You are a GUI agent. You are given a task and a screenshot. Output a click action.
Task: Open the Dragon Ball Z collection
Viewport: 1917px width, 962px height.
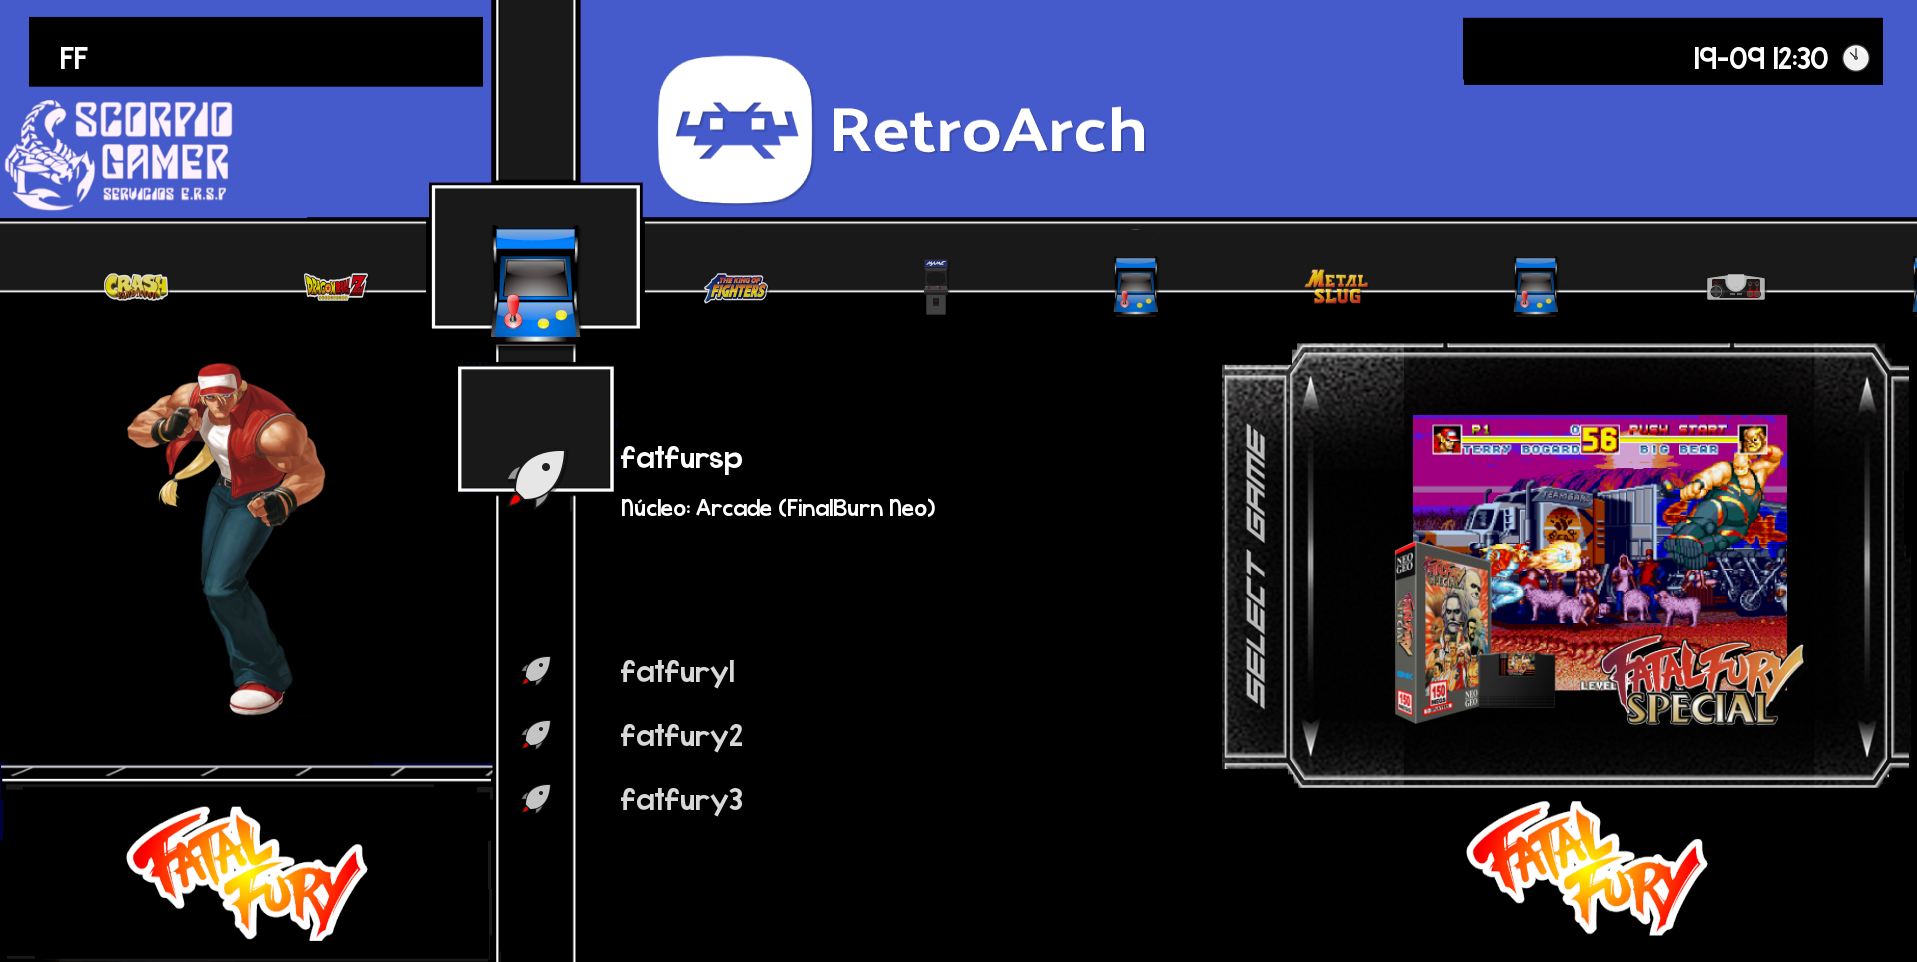click(335, 287)
